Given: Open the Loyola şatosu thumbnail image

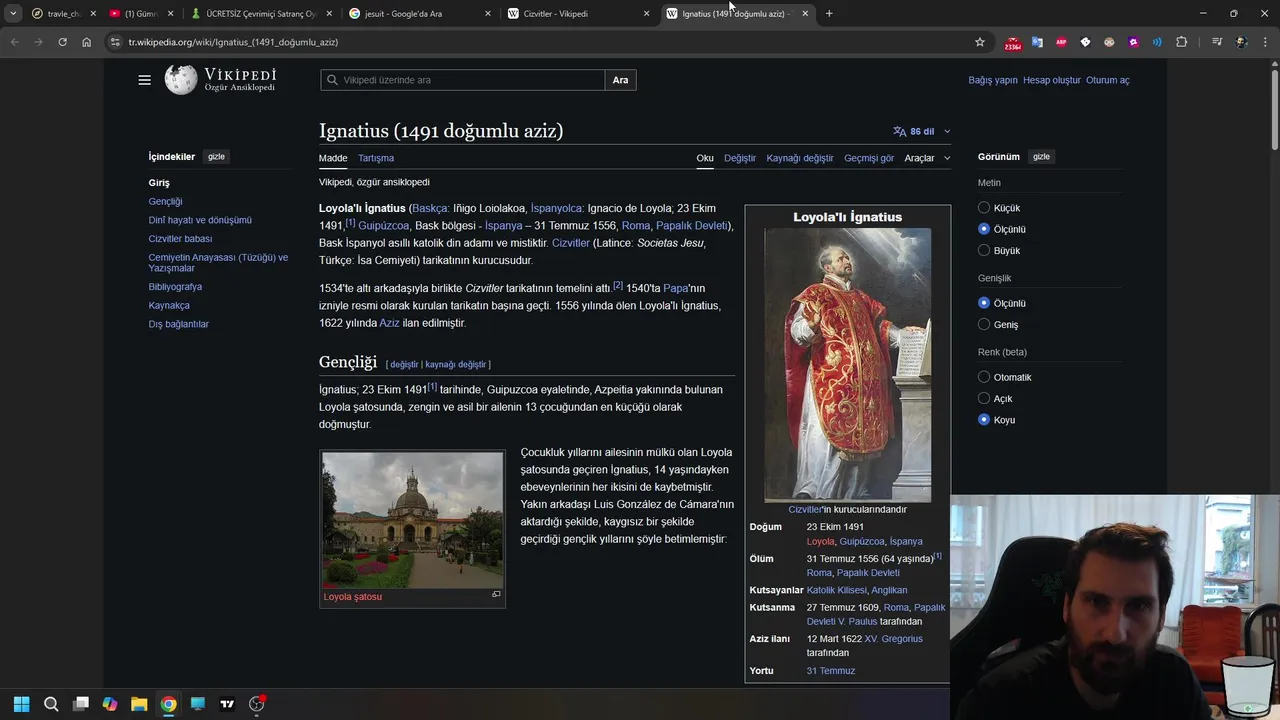Looking at the screenshot, I should (413, 520).
